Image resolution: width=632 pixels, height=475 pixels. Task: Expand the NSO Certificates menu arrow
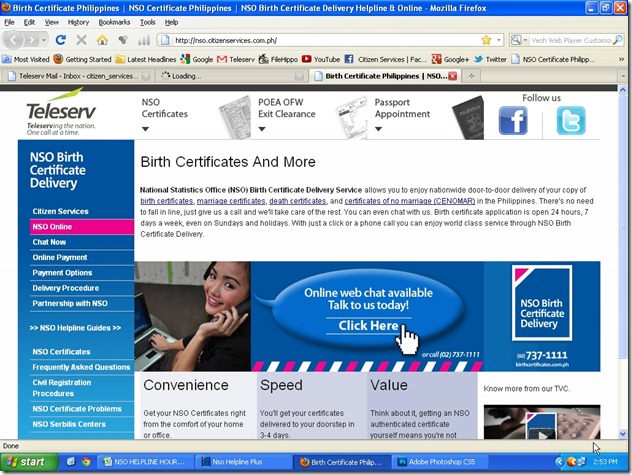click(x=146, y=129)
